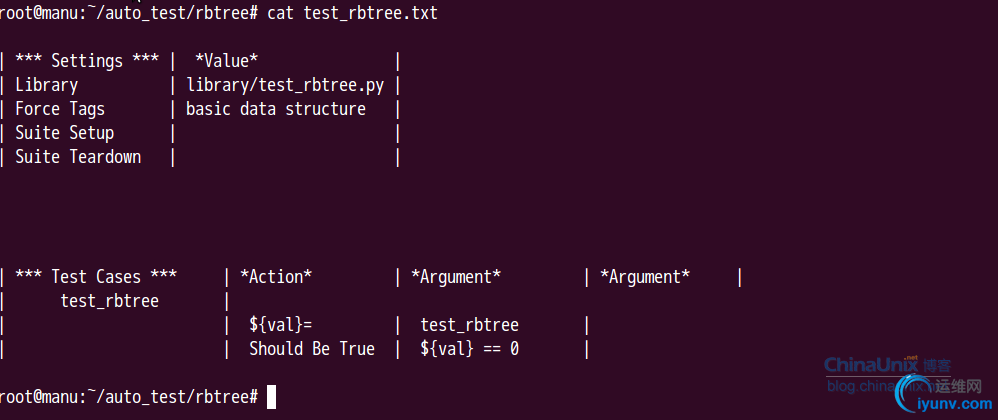
Task: Click the 'basic data structure' tag value
Action: tap(276, 109)
